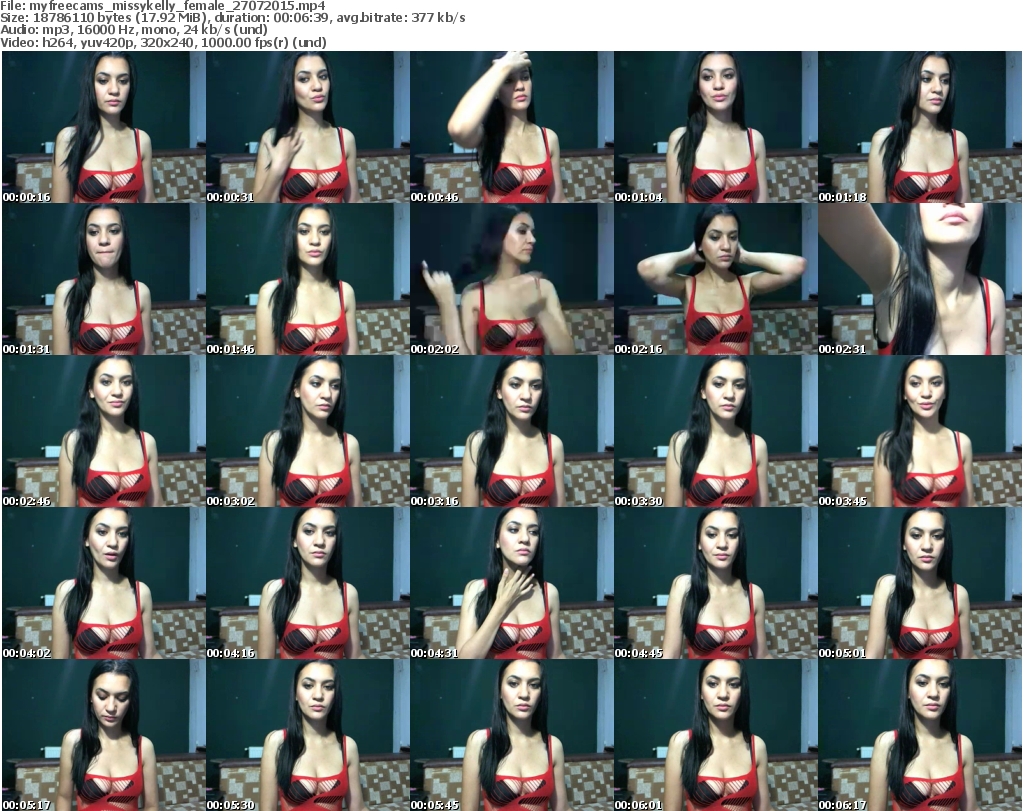Image resolution: width=1024 pixels, height=811 pixels.
Task: Open the thumbnail stamped 00:00:46
Action: point(512,127)
